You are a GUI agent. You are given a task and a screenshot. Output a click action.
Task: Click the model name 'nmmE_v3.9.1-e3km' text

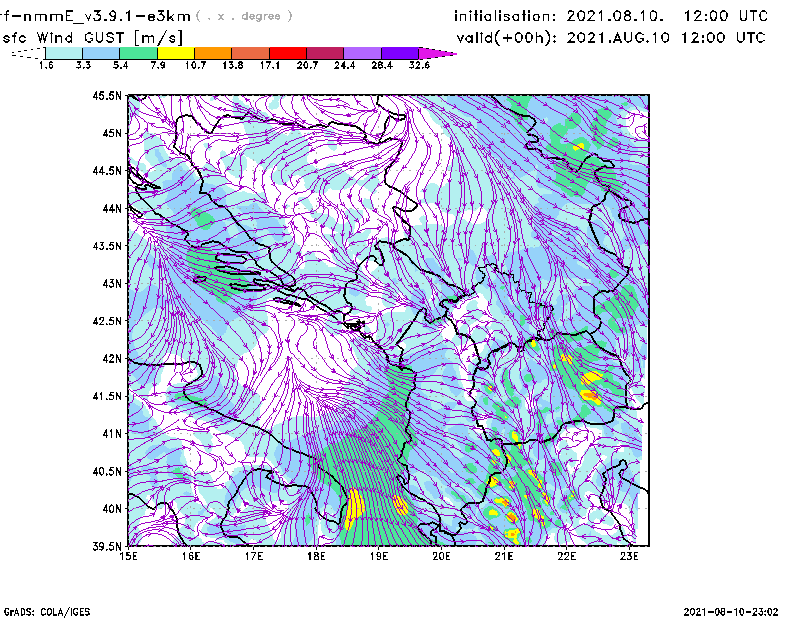[x=106, y=16]
